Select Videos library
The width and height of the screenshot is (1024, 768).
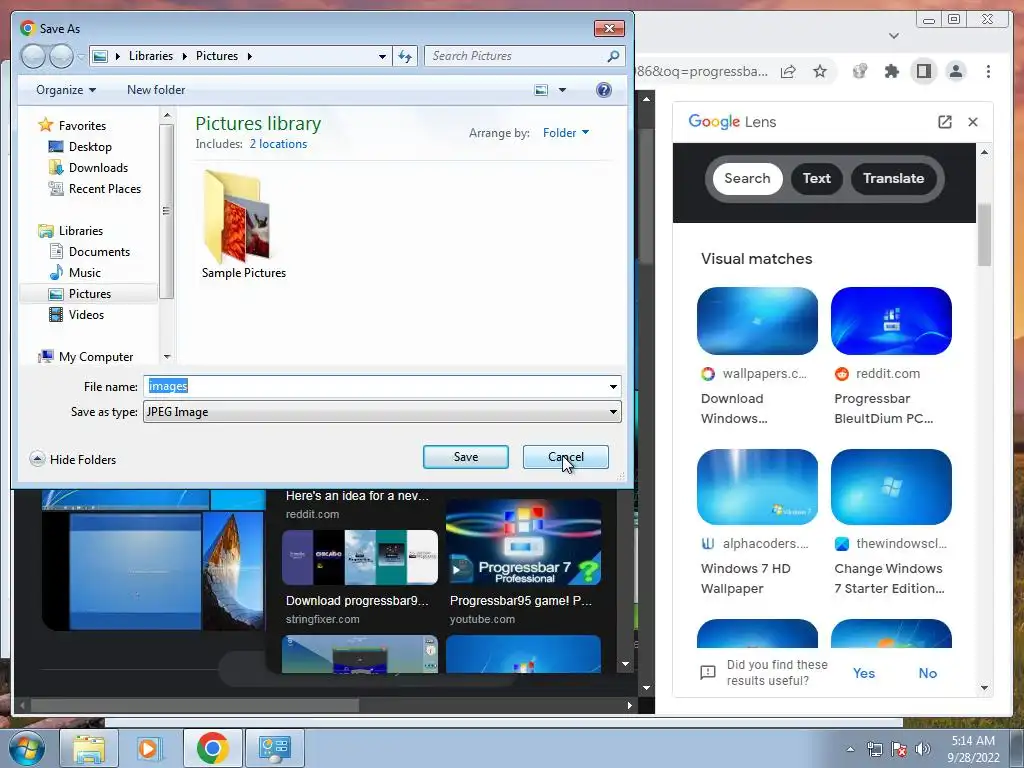[86, 315]
